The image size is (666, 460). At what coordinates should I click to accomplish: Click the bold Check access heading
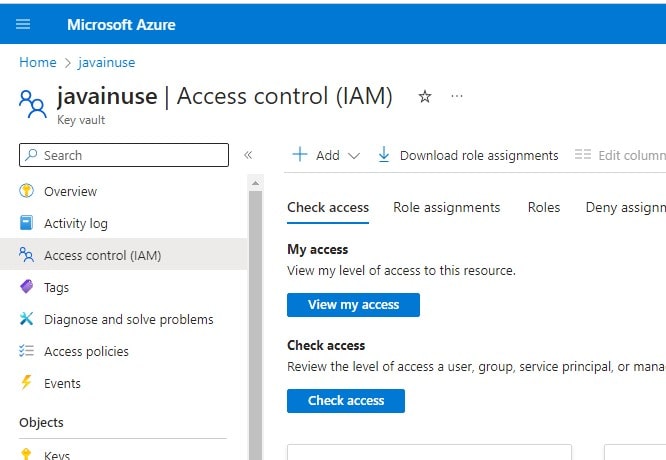tap(326, 345)
